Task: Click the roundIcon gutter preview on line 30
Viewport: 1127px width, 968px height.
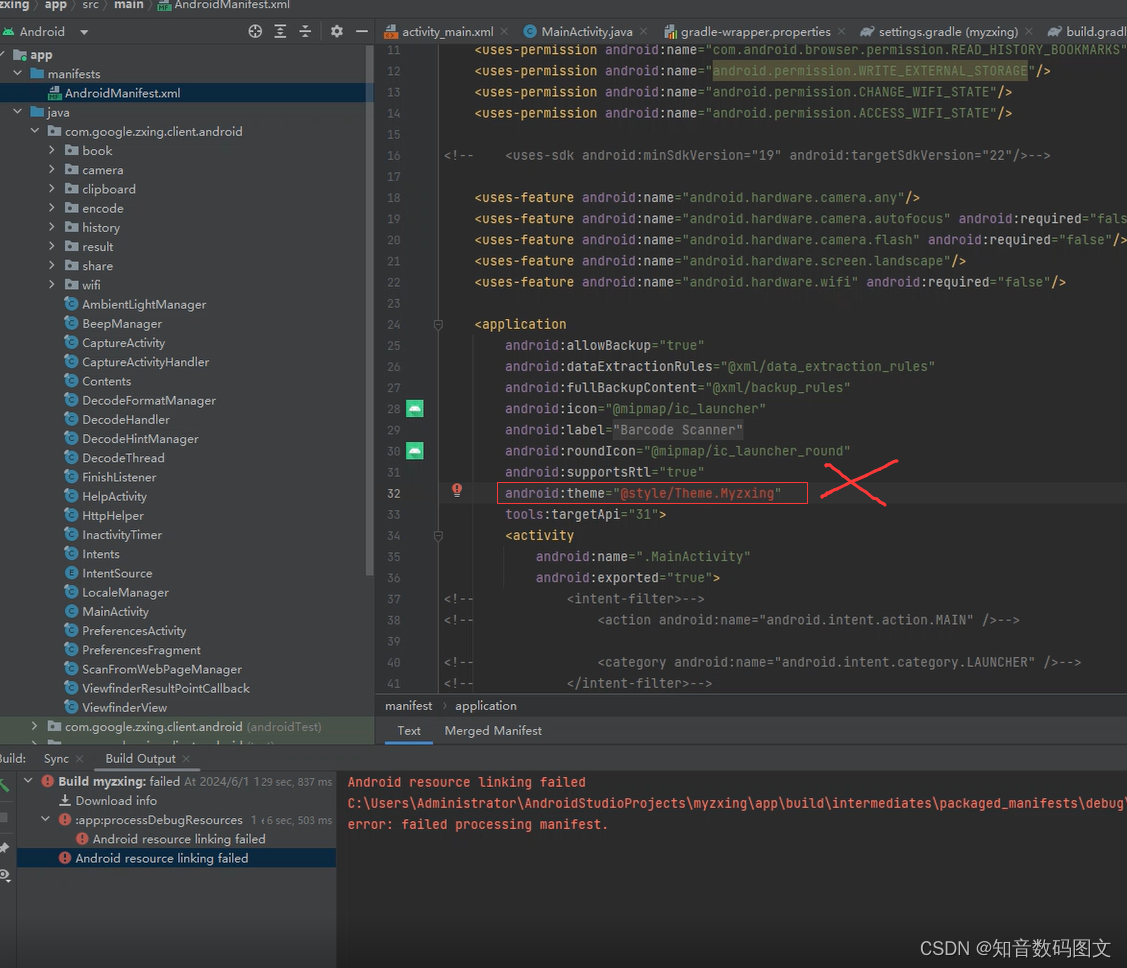Action: 414,450
